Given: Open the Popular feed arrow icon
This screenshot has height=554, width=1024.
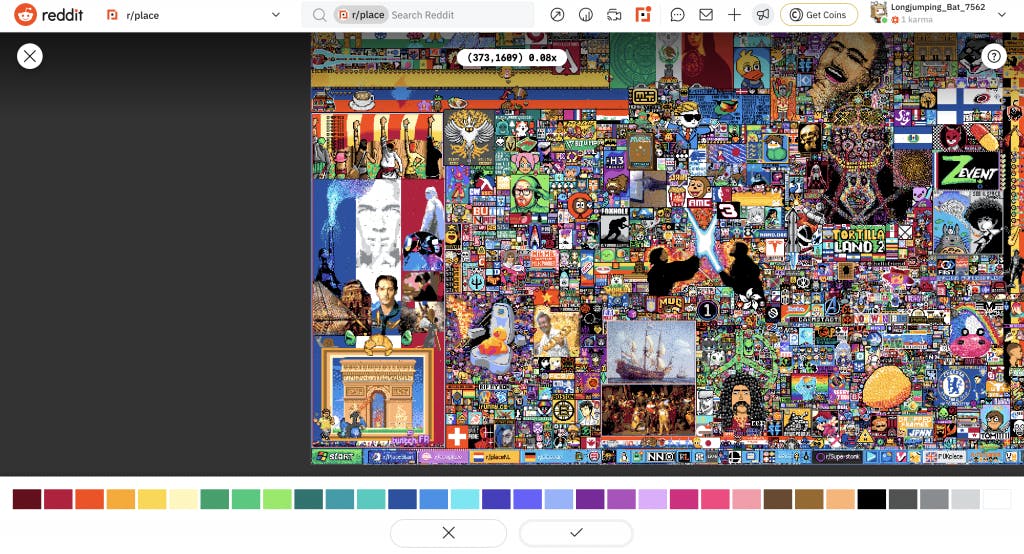Looking at the screenshot, I should [557, 14].
